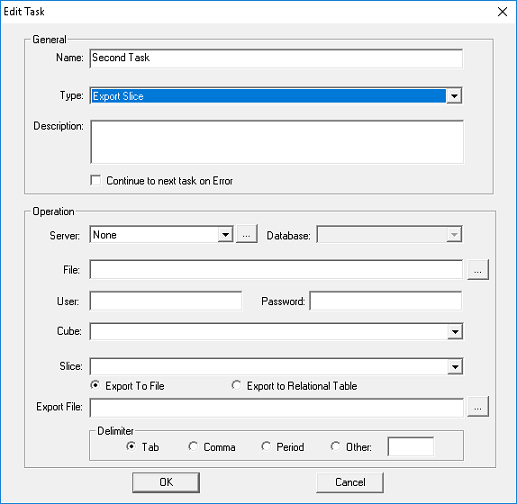Select the Export To File option
Screen dimensions: 517x504
[95, 385]
